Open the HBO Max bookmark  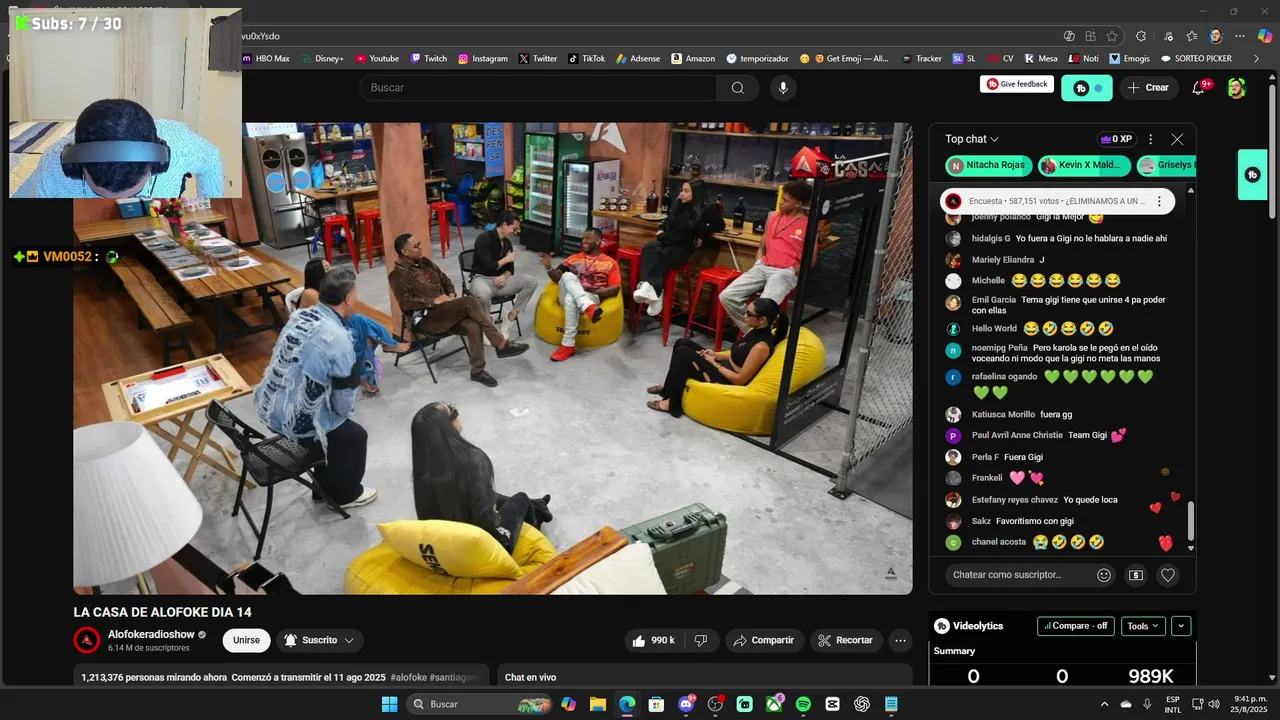coord(266,59)
